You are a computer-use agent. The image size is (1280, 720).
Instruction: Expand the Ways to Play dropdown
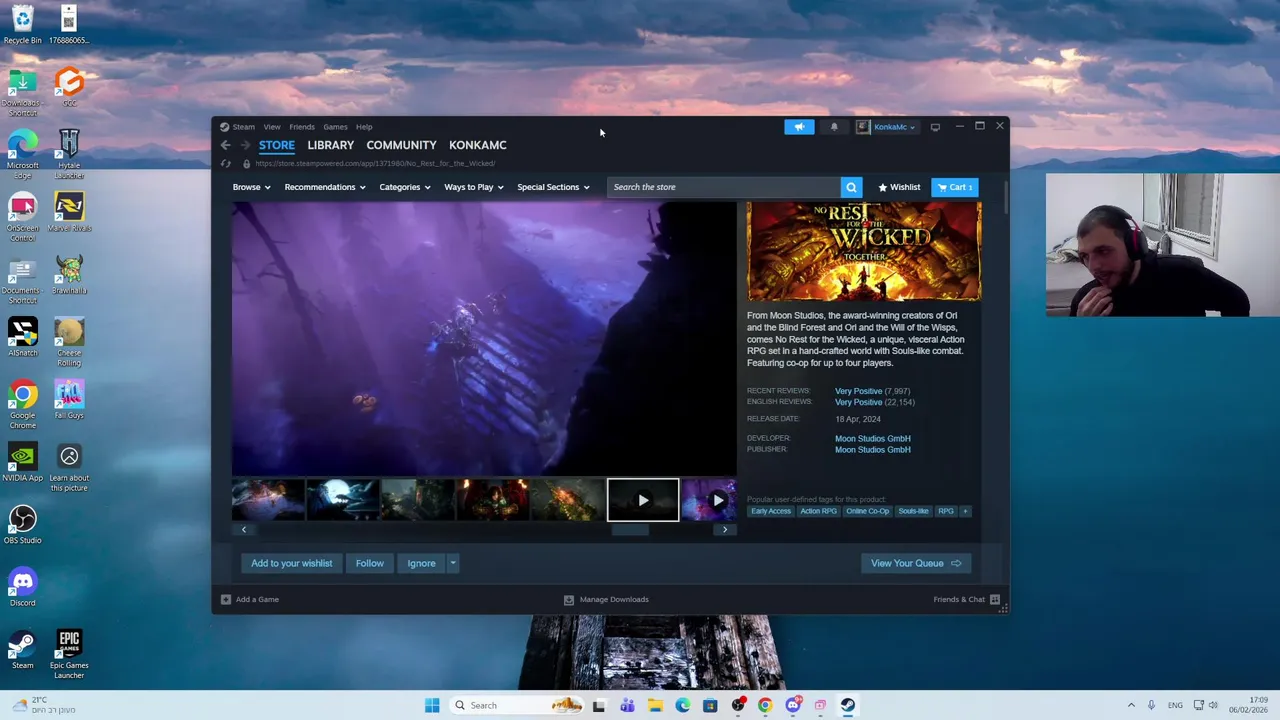click(474, 187)
